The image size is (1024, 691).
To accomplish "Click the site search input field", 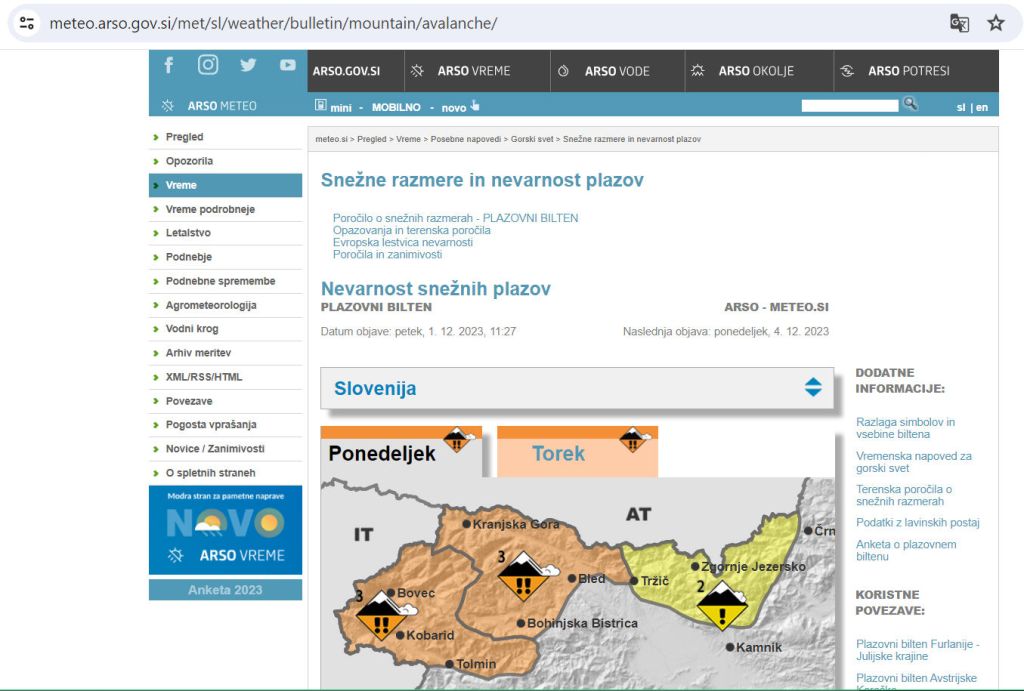I will tap(850, 105).
